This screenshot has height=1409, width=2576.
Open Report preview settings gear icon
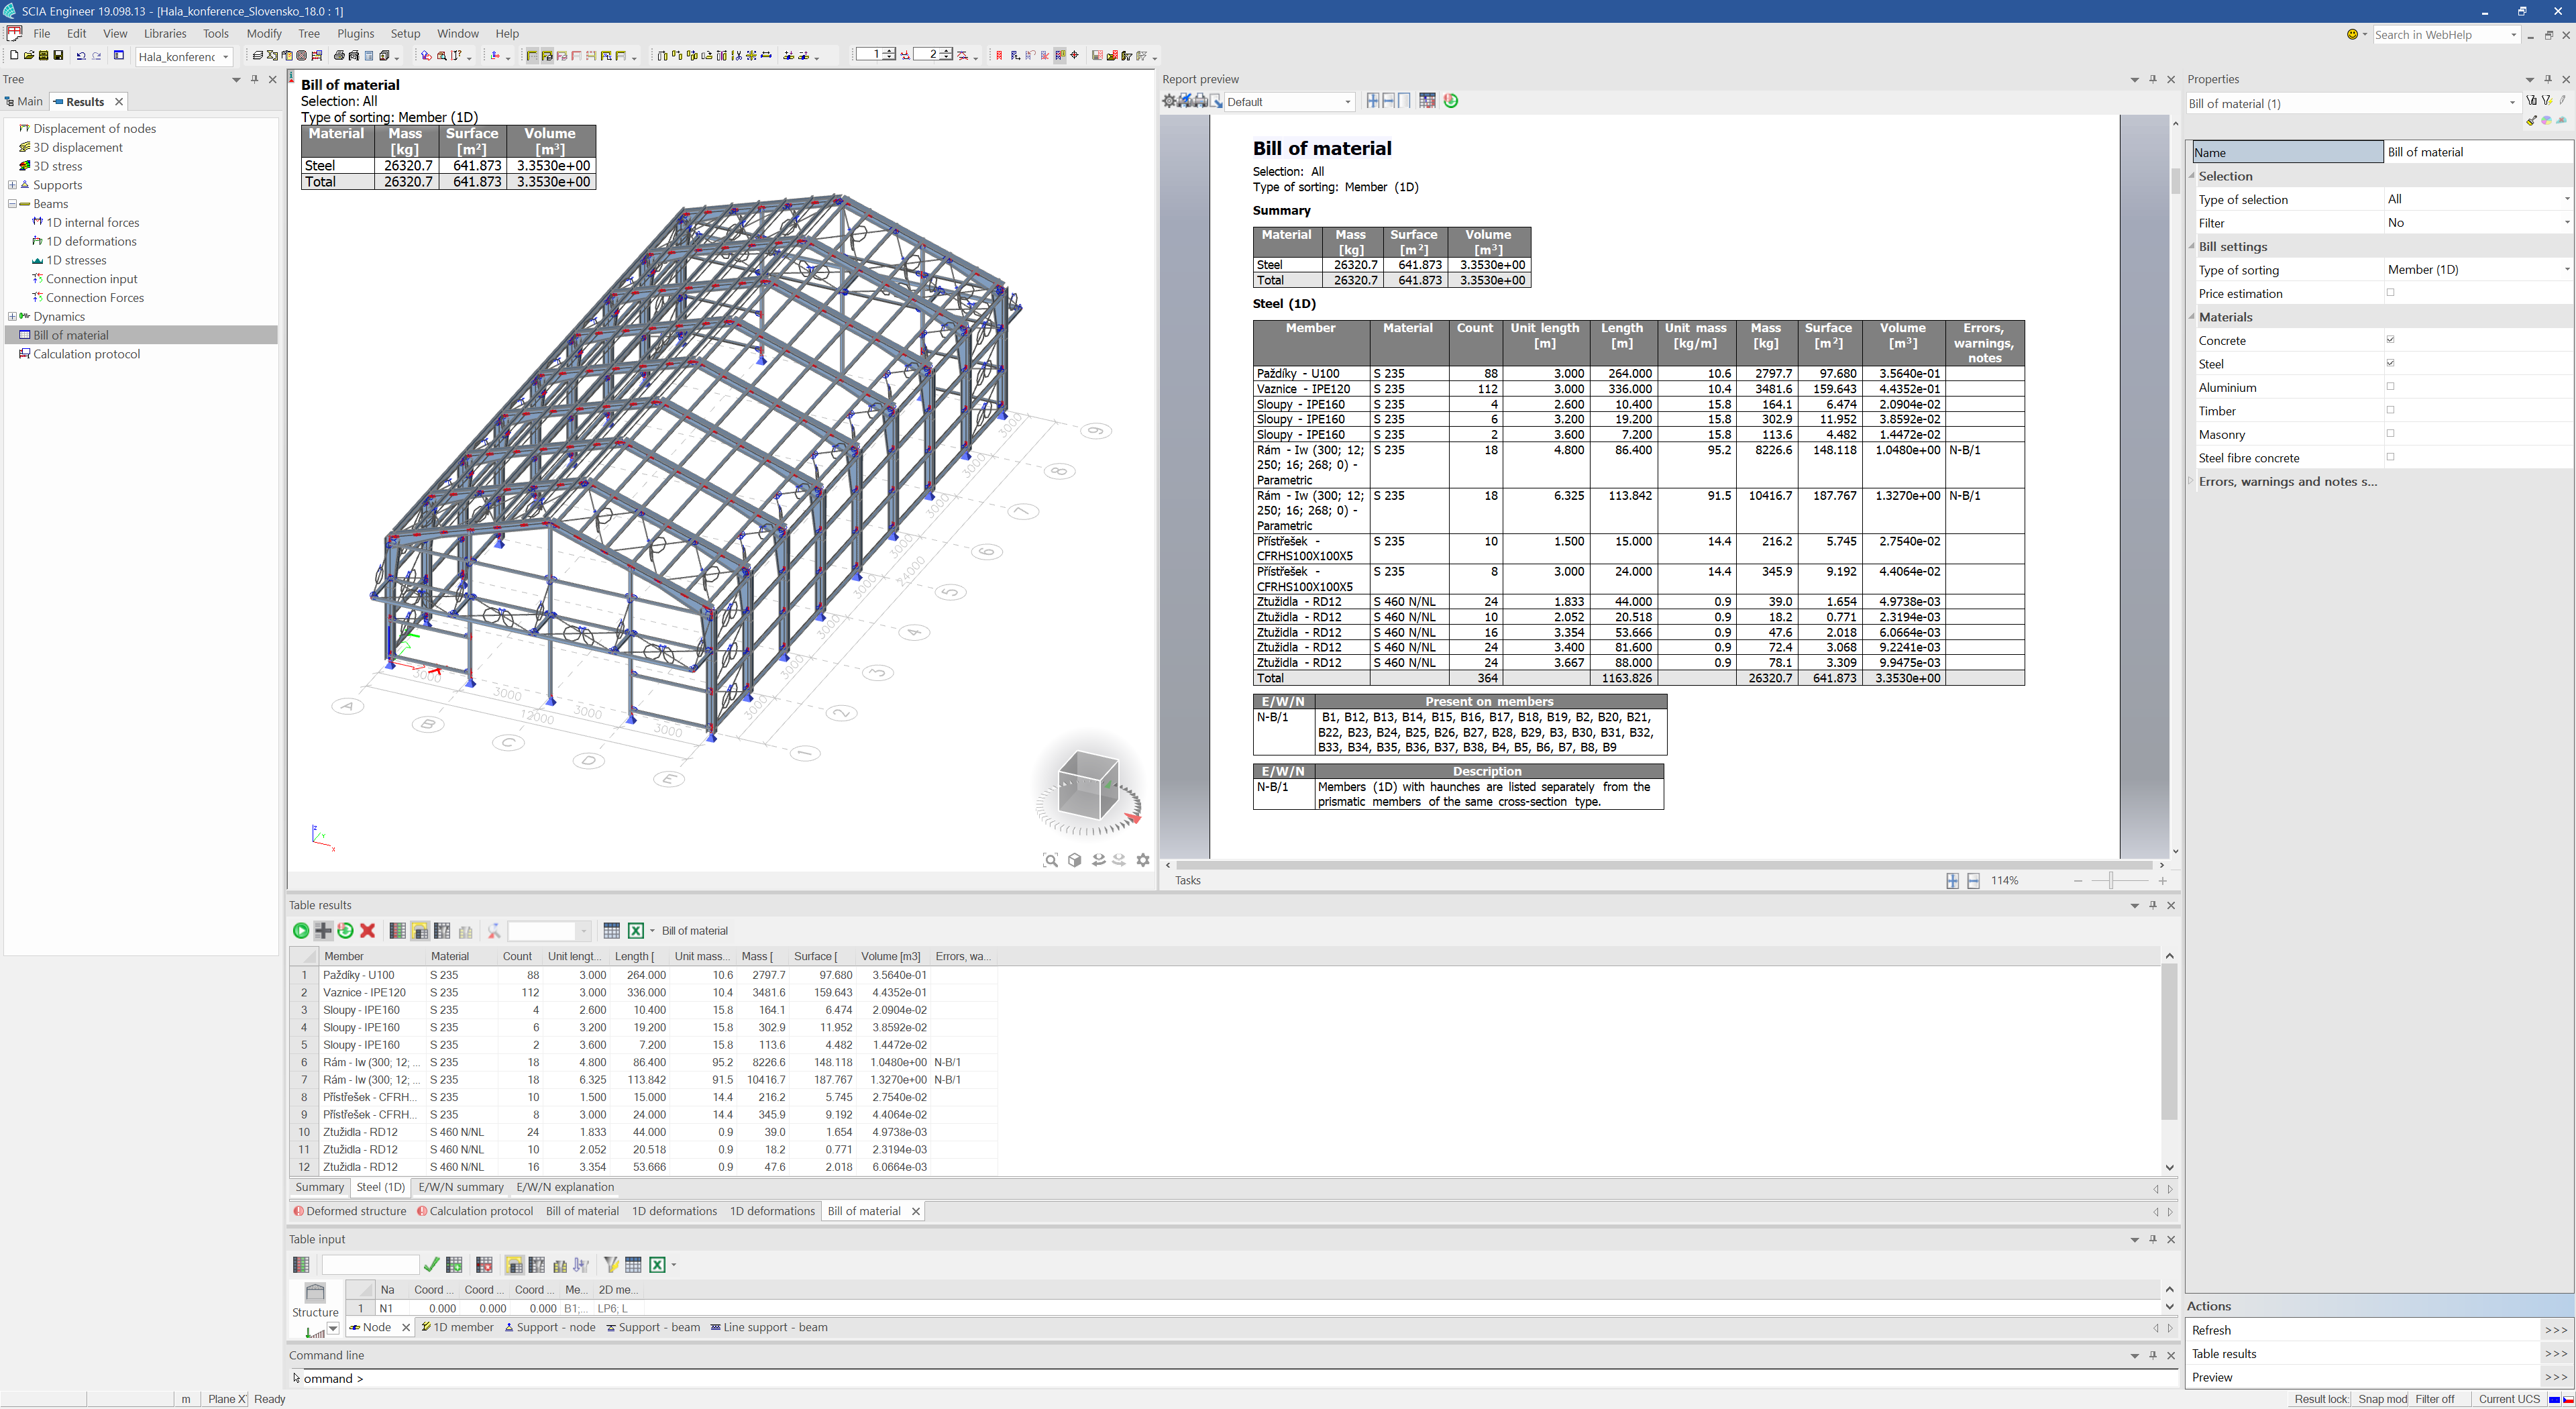coord(1169,101)
